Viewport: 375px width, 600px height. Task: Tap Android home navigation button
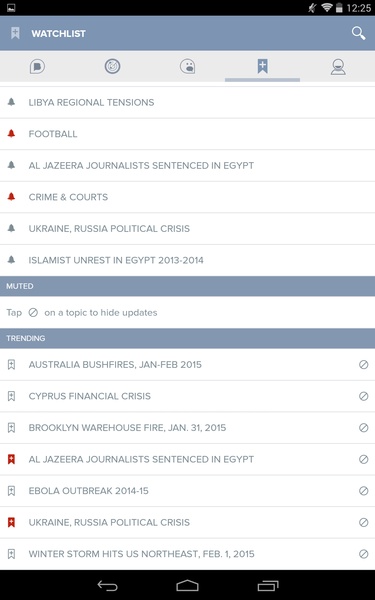[187, 585]
